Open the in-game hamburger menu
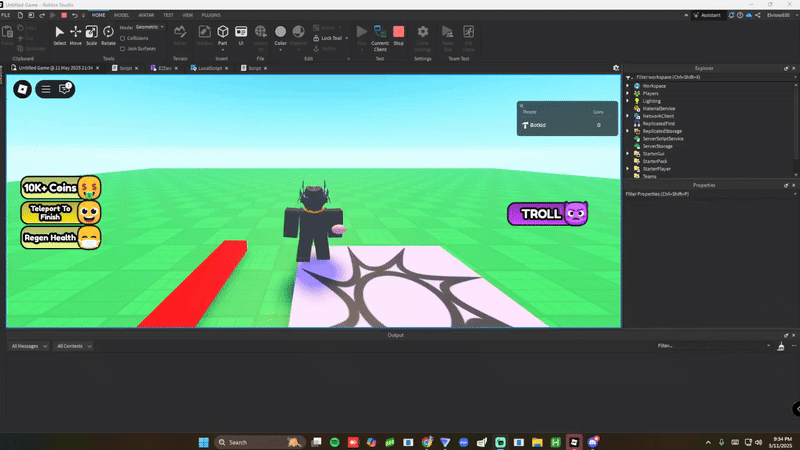The height and width of the screenshot is (450, 800). click(46, 89)
